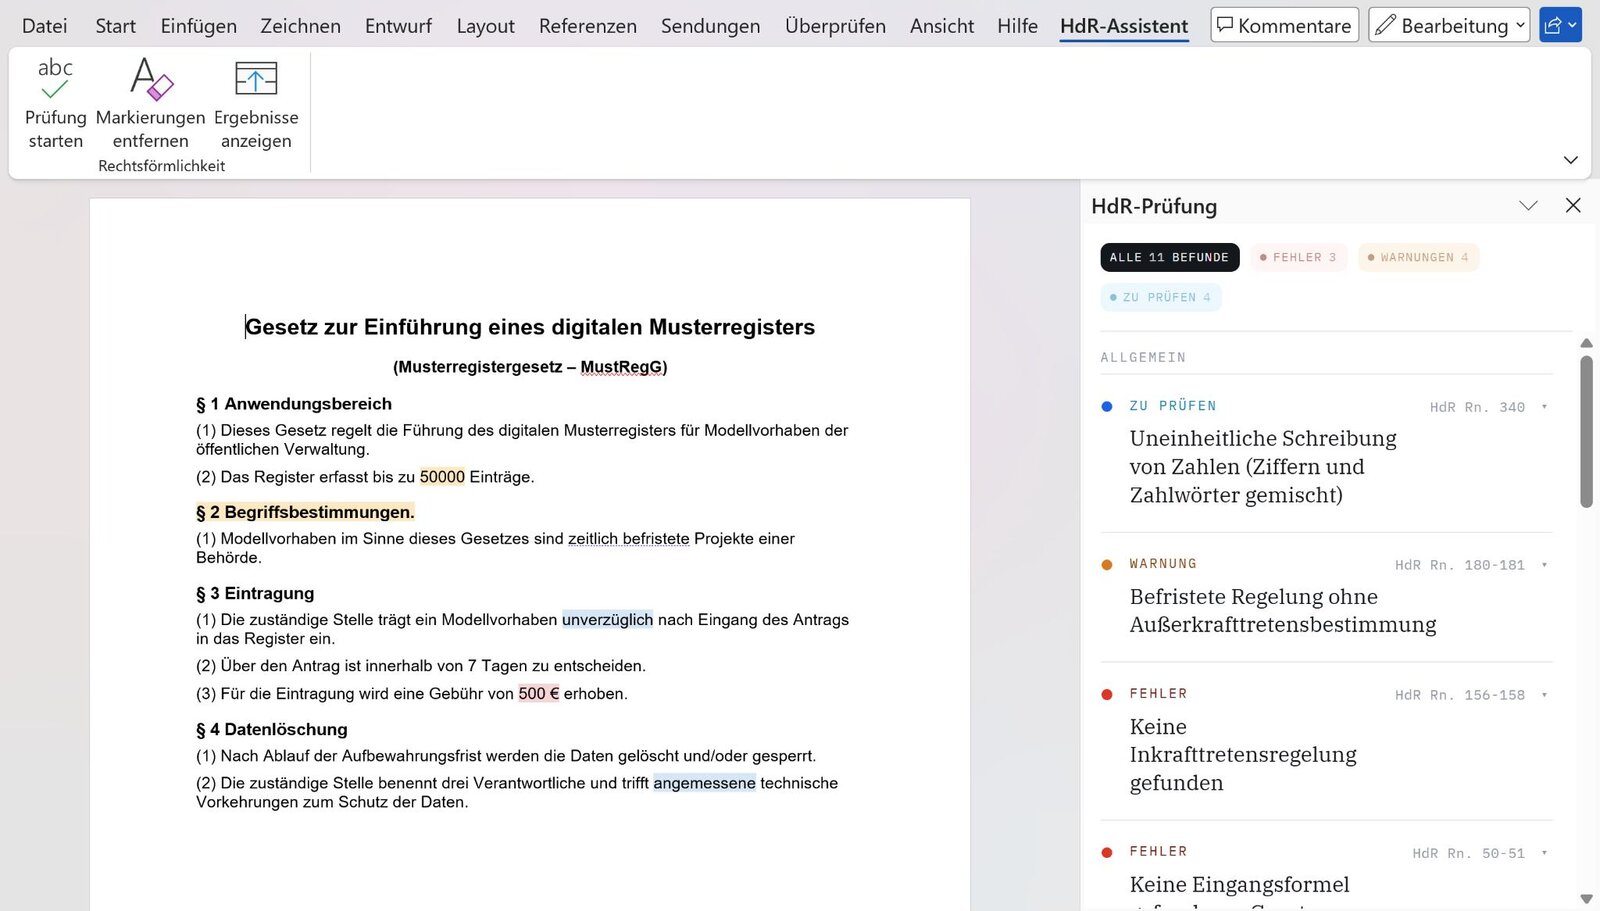
Task: Switch to the Einfügen tab
Action: click(199, 26)
